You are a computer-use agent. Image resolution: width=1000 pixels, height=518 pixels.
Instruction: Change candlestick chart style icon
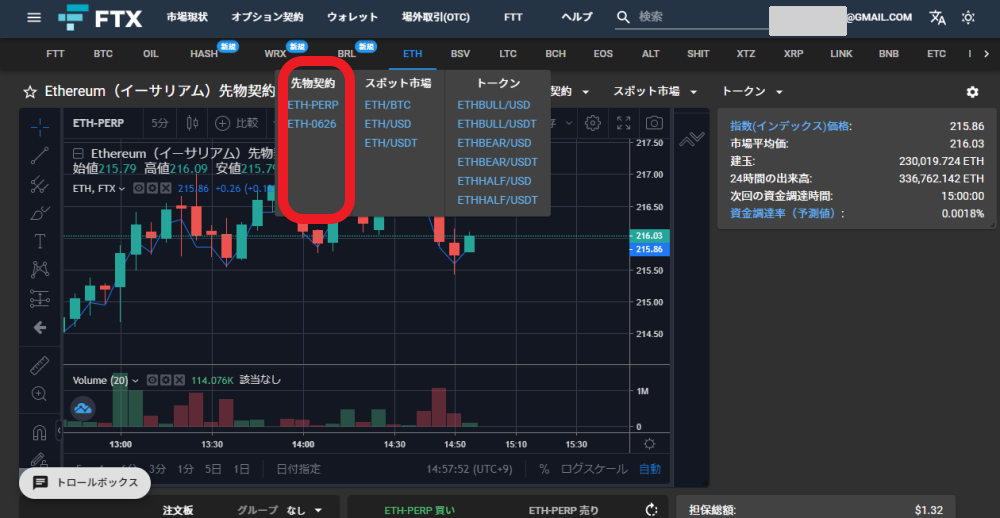[x=193, y=122]
